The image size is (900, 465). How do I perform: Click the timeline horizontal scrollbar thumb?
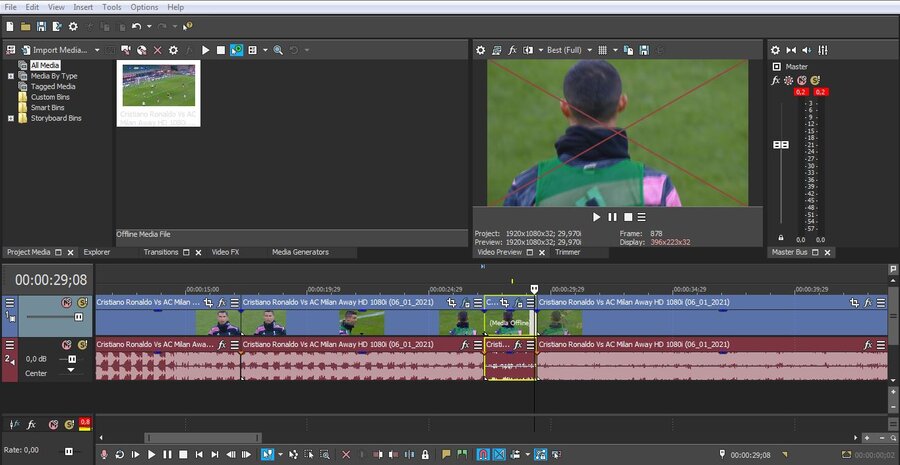[x=203, y=438]
